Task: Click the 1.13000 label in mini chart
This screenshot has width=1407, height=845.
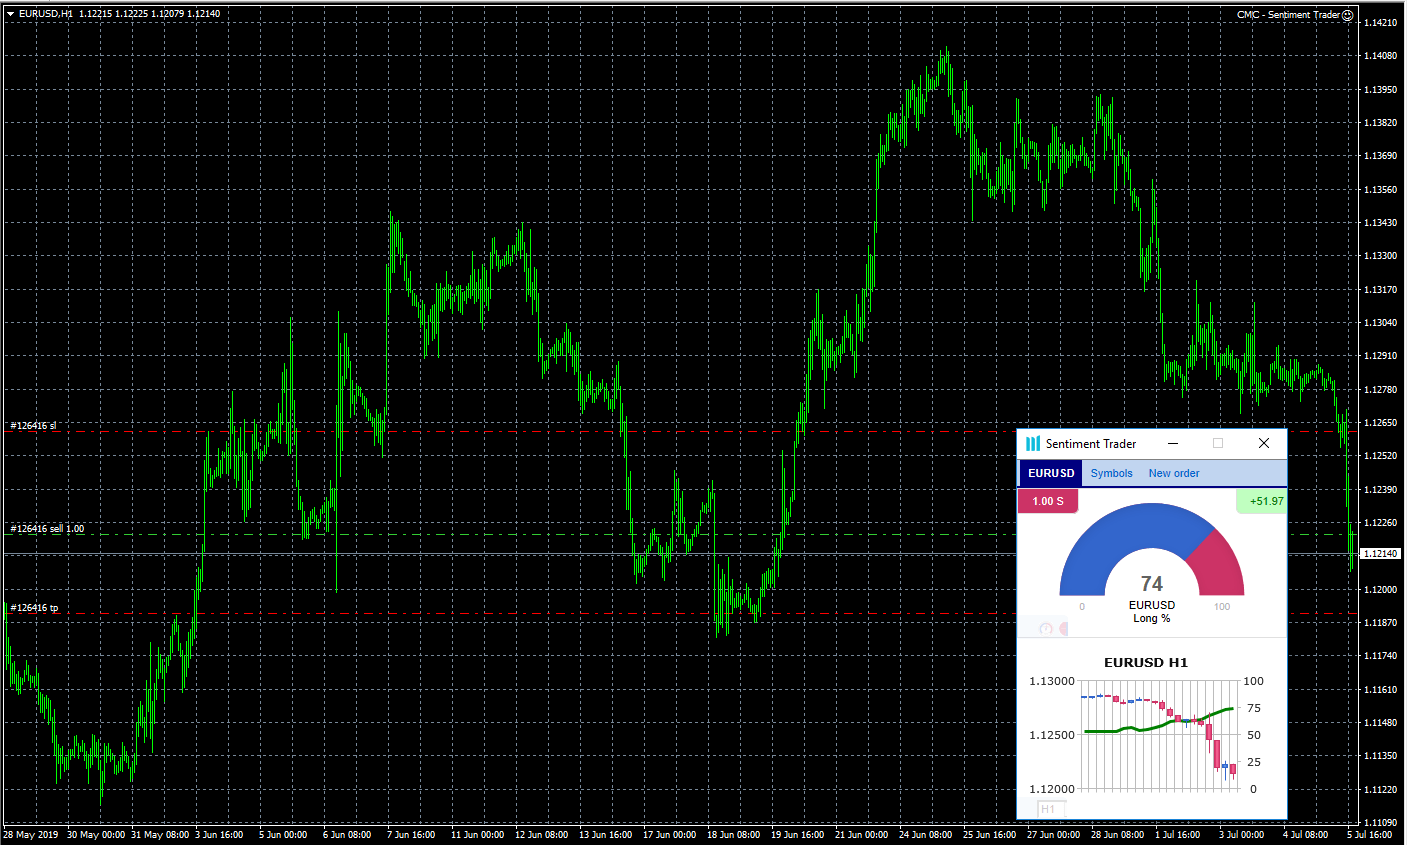Action: 1052,681
